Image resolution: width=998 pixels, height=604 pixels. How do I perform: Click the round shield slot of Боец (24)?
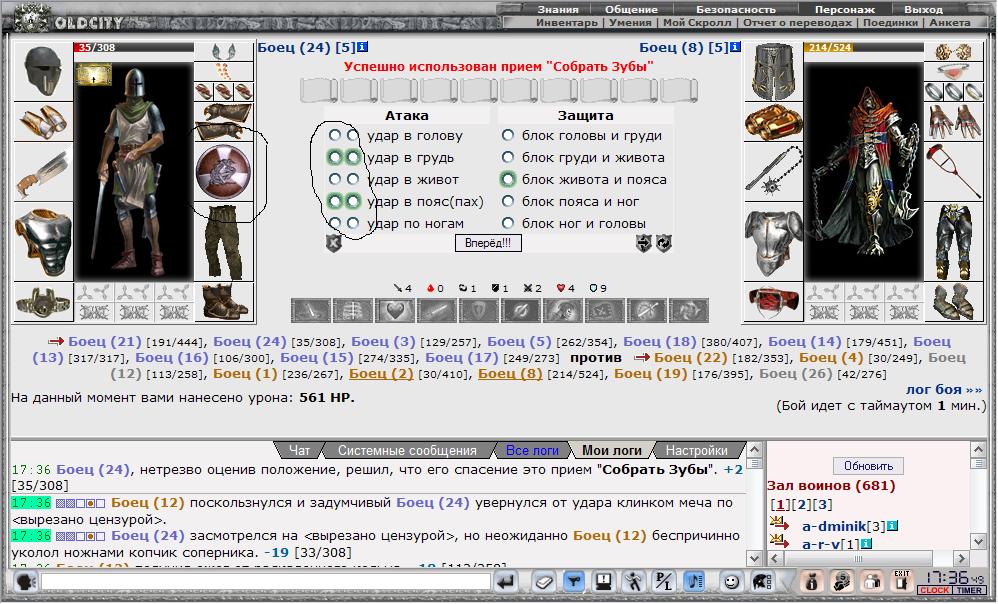pyautogui.click(x=223, y=172)
